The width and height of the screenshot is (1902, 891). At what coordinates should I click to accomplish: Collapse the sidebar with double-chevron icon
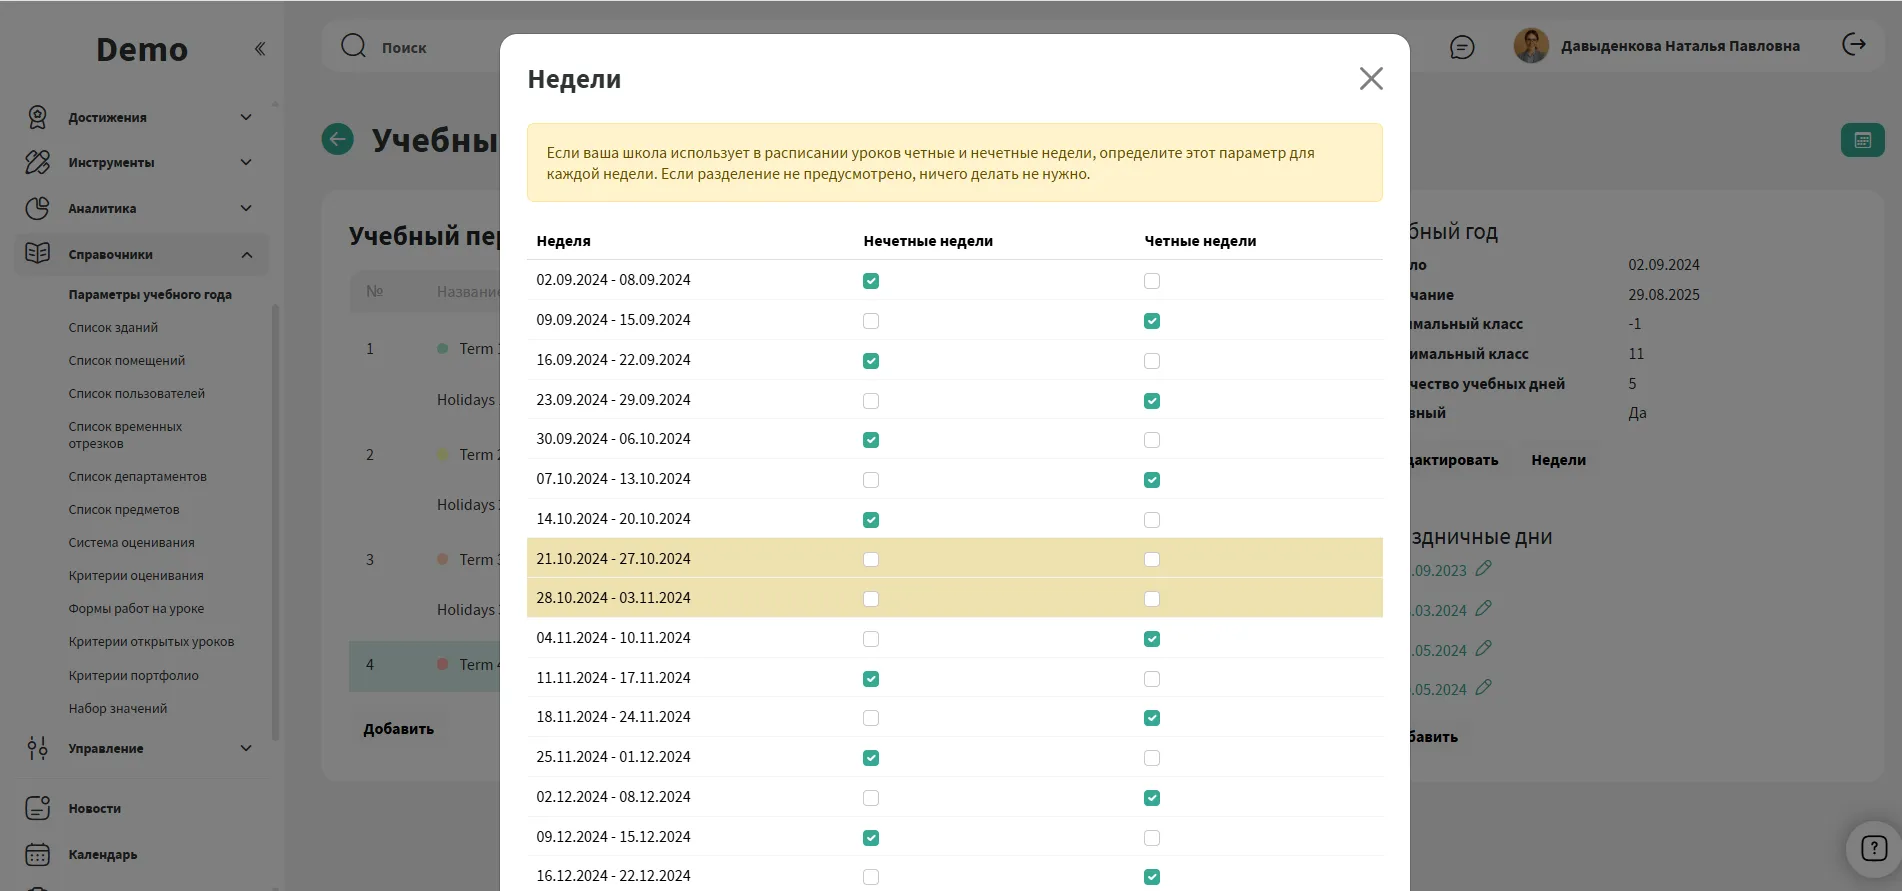point(260,49)
